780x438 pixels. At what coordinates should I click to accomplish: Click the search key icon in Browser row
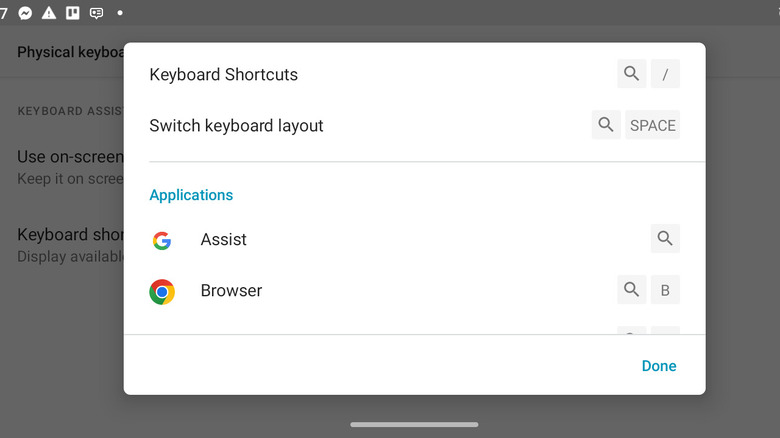pos(631,290)
